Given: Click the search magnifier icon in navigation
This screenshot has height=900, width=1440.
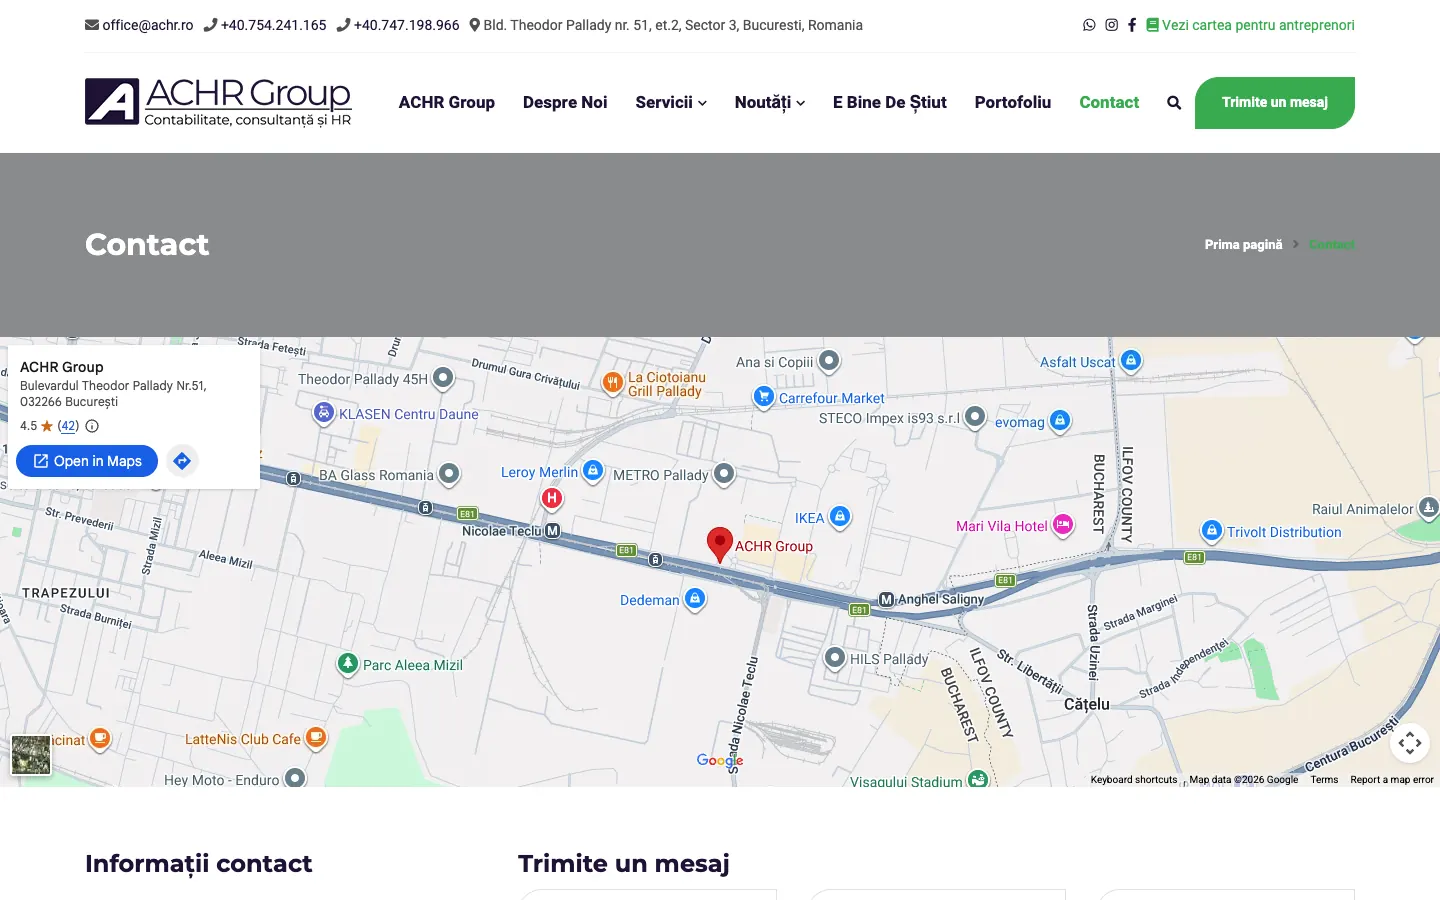Looking at the screenshot, I should pos(1174,103).
